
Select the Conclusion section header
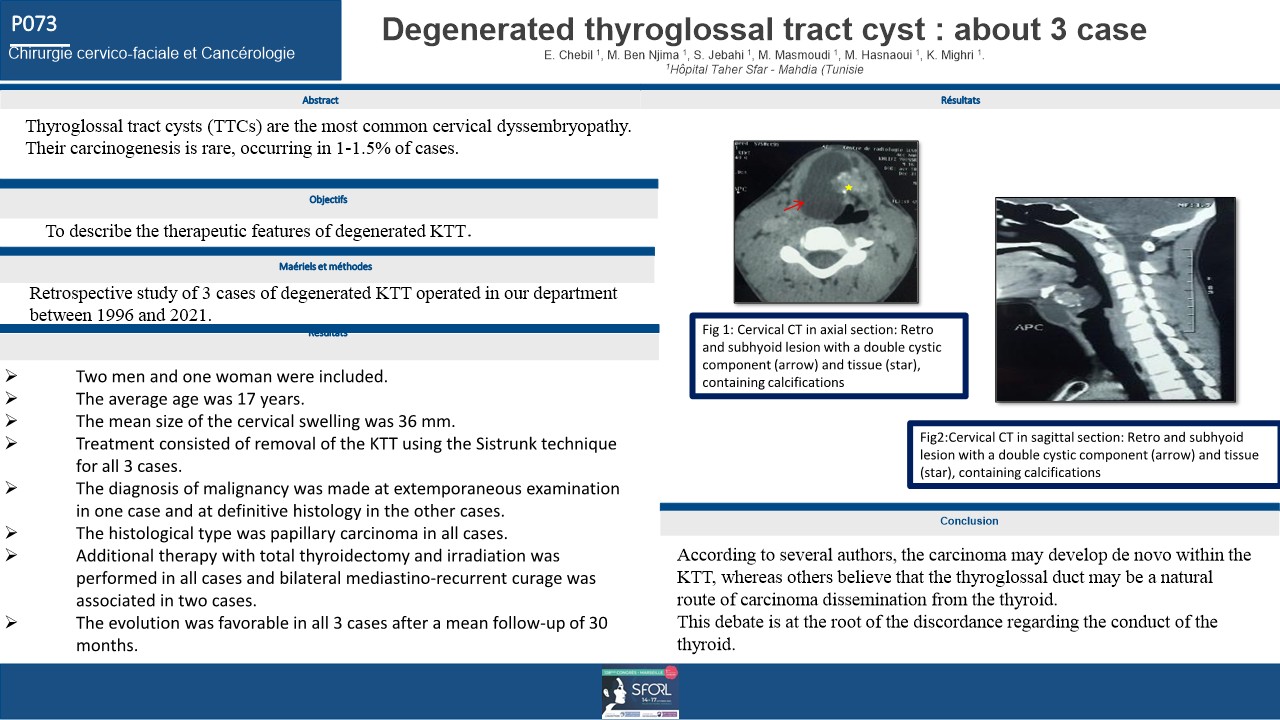pos(968,521)
